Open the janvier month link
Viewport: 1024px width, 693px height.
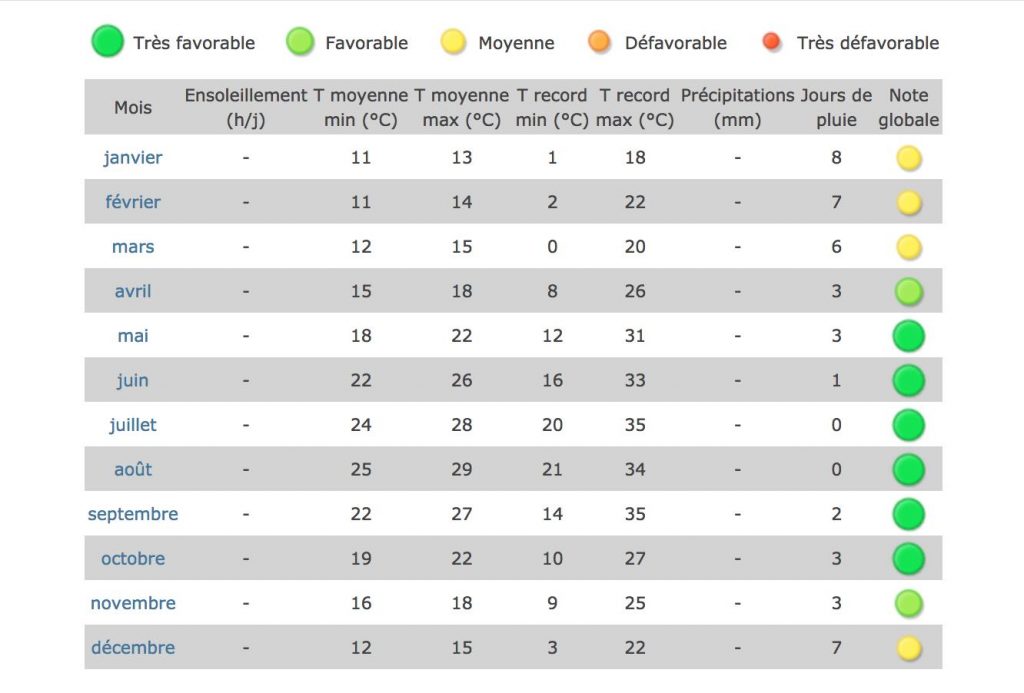[133, 157]
